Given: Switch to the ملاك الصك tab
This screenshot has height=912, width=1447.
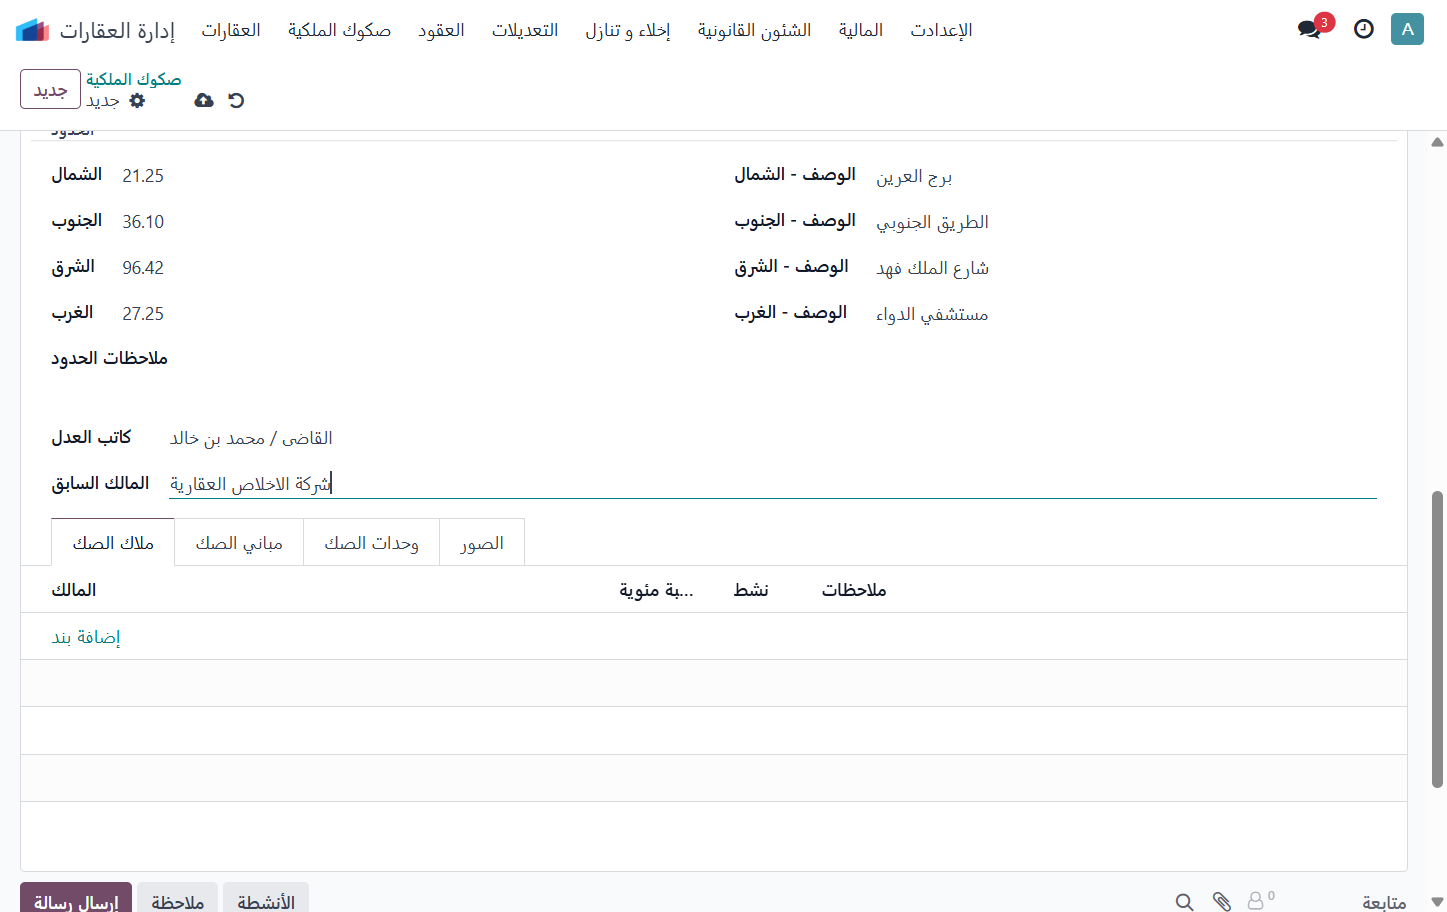Looking at the screenshot, I should click(x=113, y=542).
